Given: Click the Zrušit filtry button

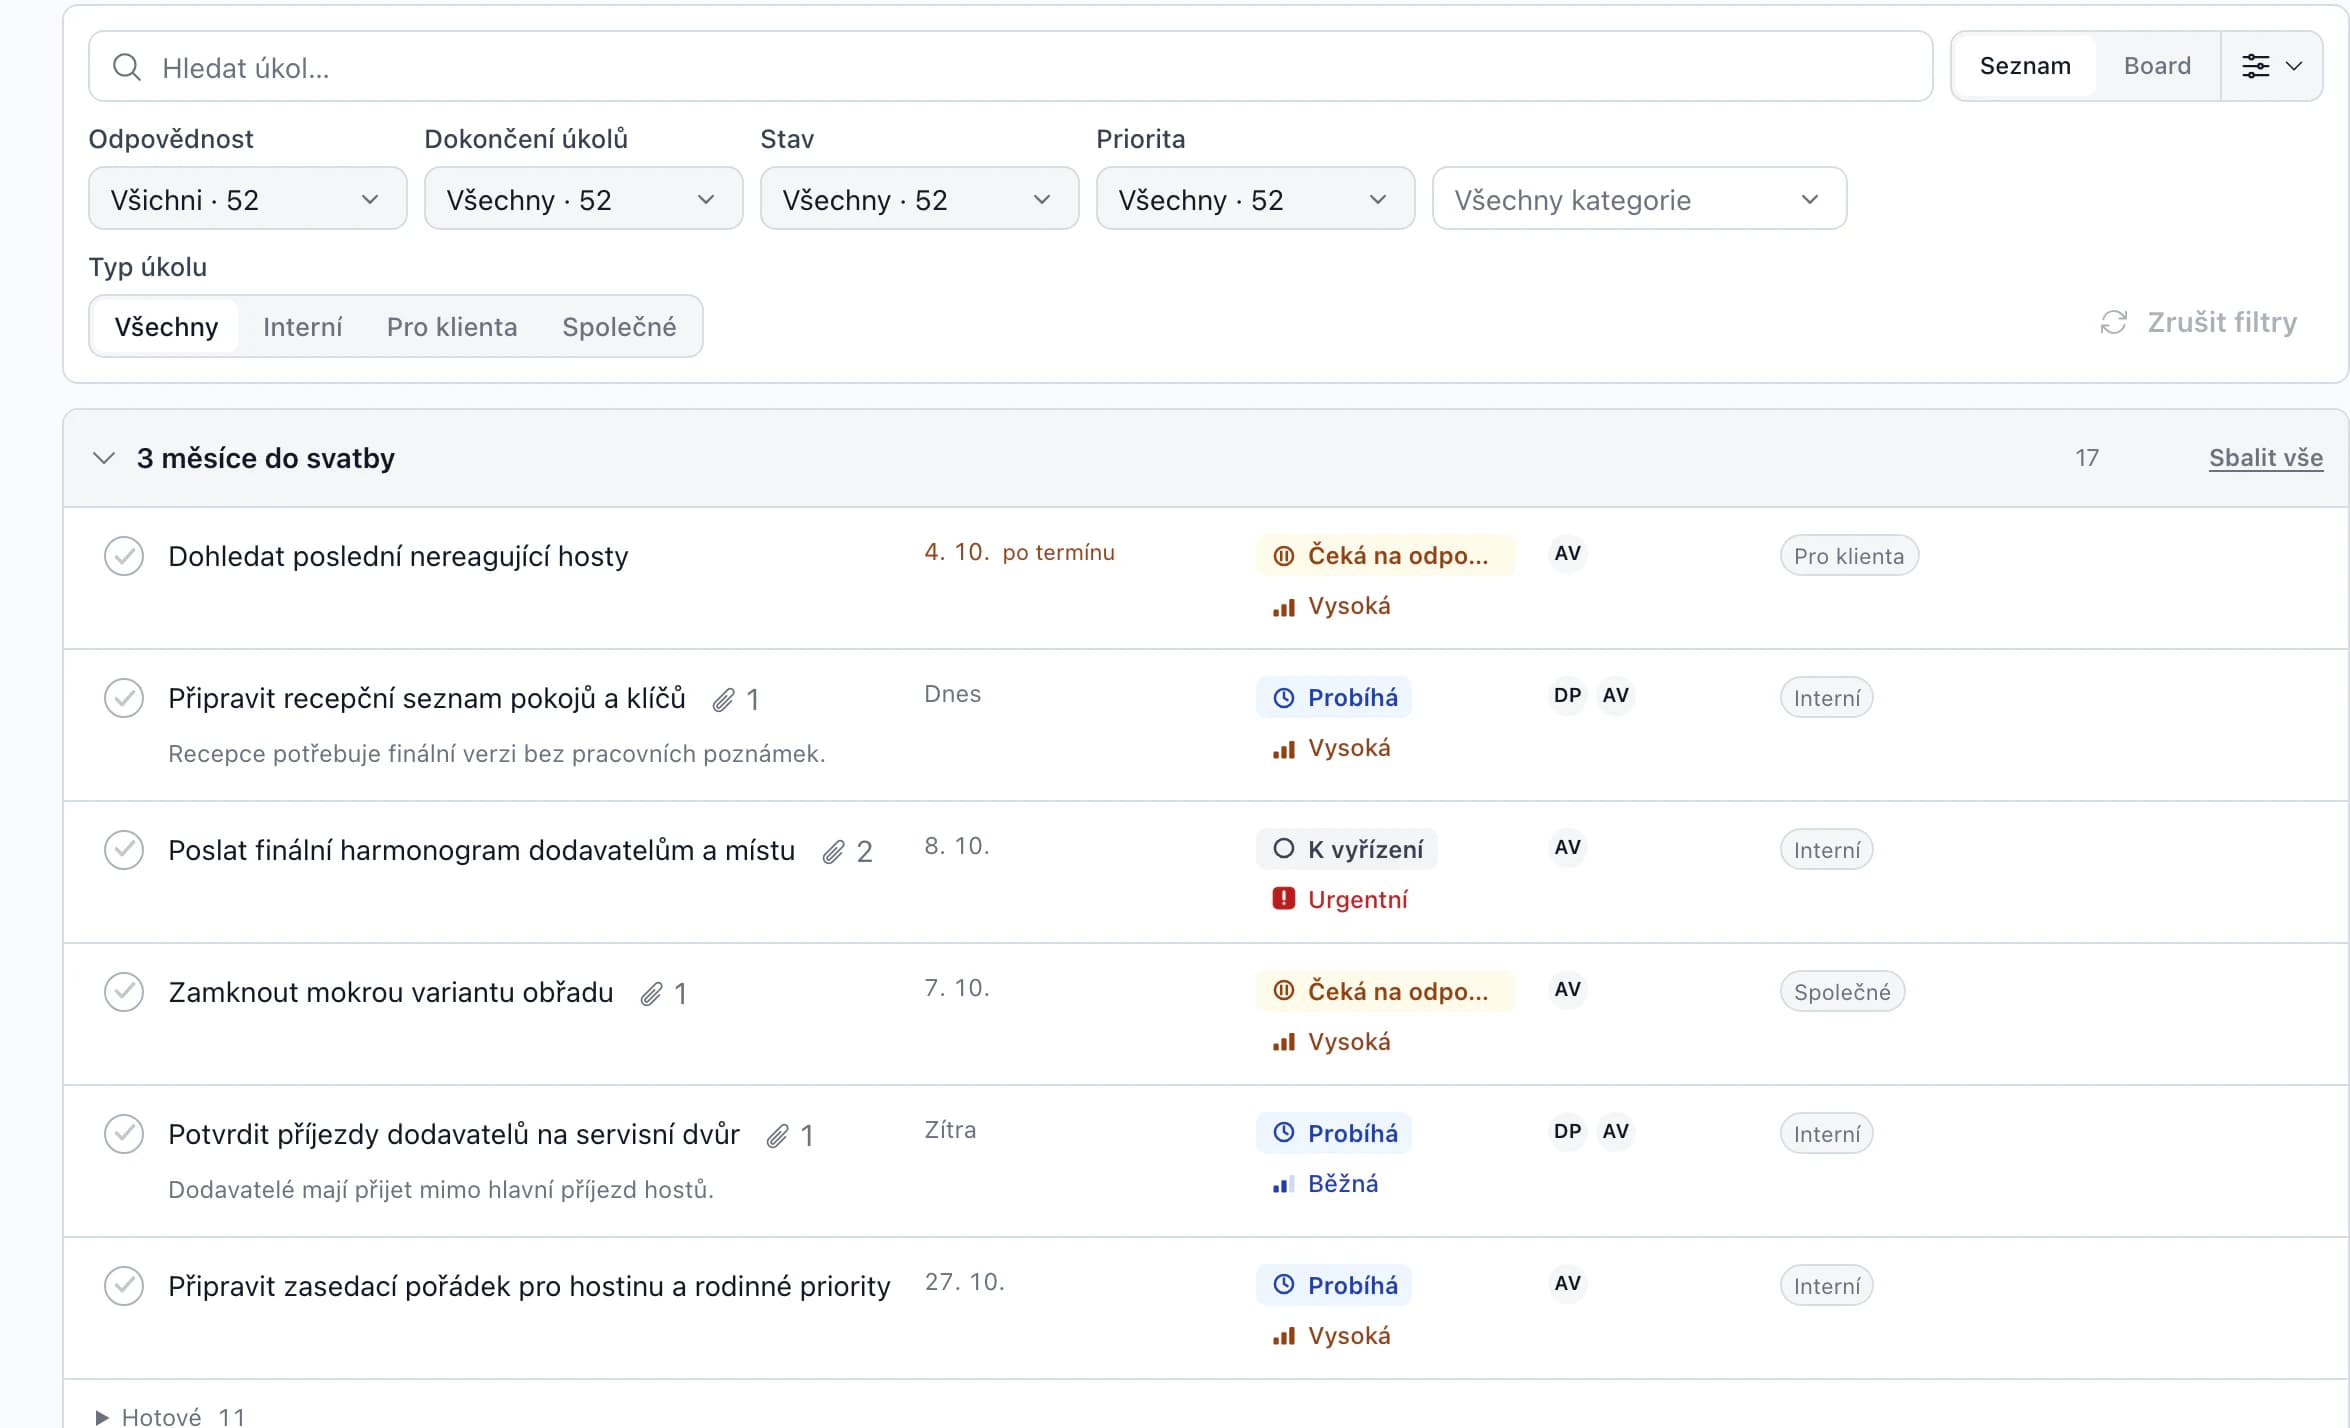Looking at the screenshot, I should tap(2200, 322).
